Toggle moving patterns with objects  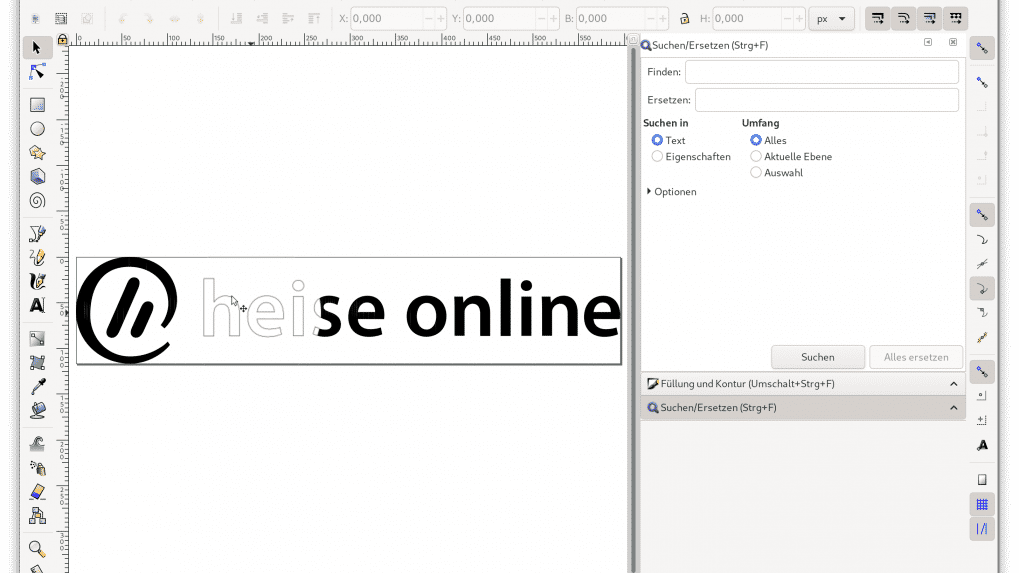(956, 19)
